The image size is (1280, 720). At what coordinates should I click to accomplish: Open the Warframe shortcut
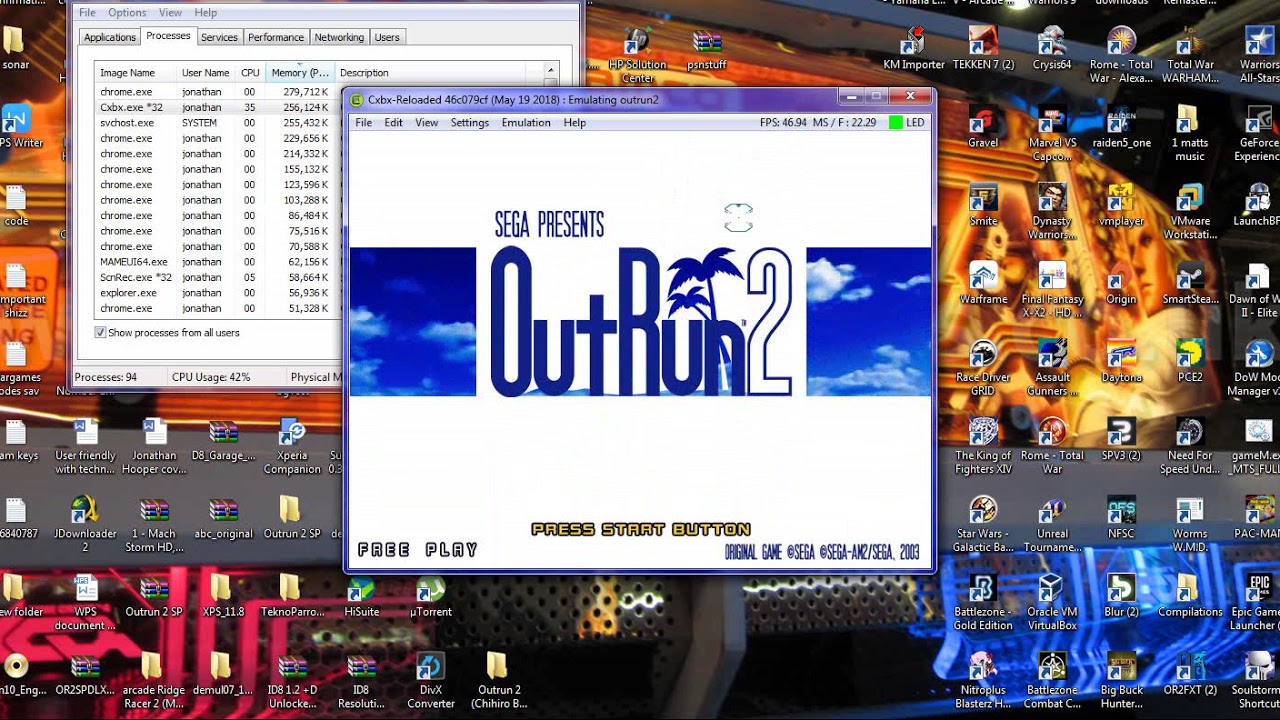point(983,281)
